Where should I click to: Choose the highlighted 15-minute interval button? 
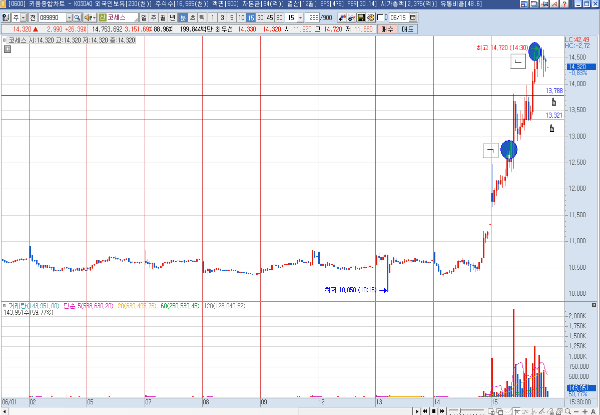tap(251, 18)
